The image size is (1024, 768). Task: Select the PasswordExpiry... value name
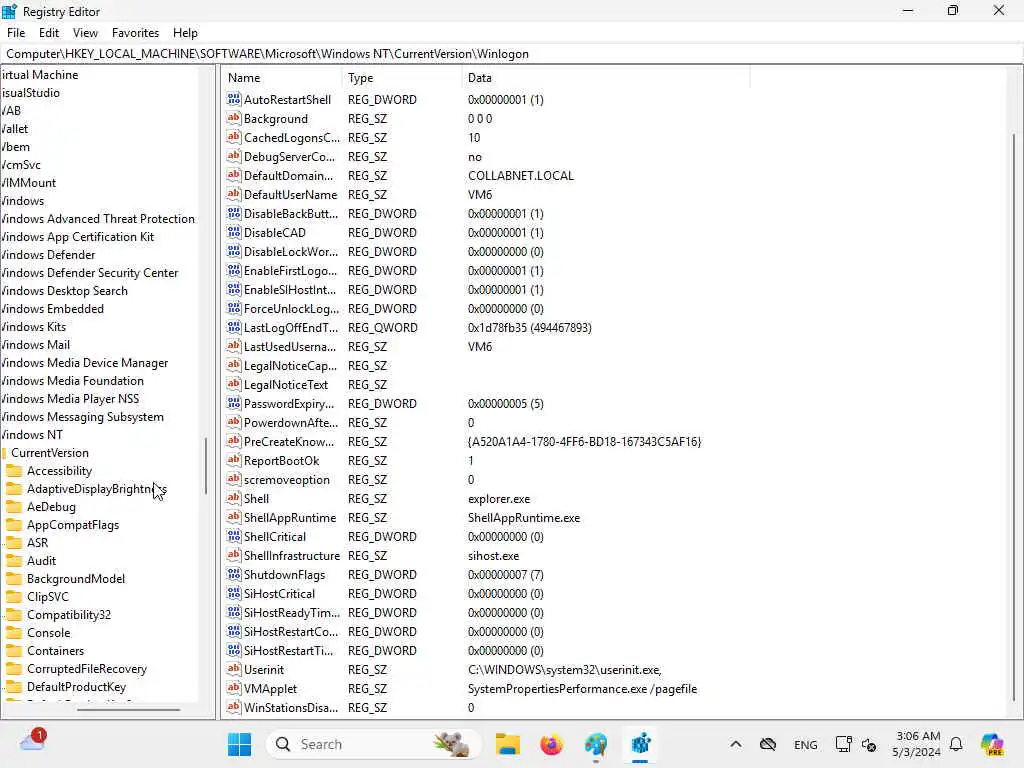[x=289, y=404]
